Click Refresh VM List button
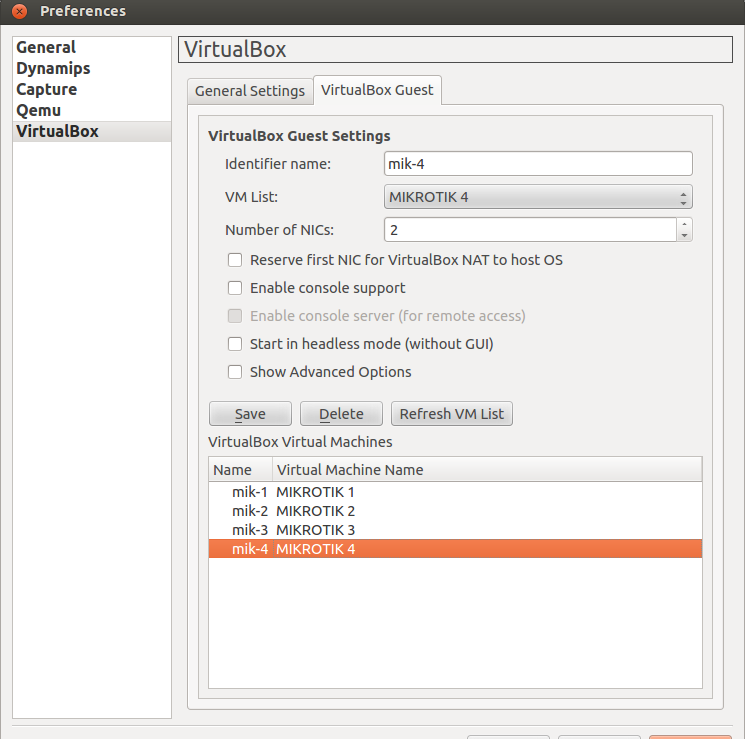Screen dimensions: 745x739 (452, 414)
